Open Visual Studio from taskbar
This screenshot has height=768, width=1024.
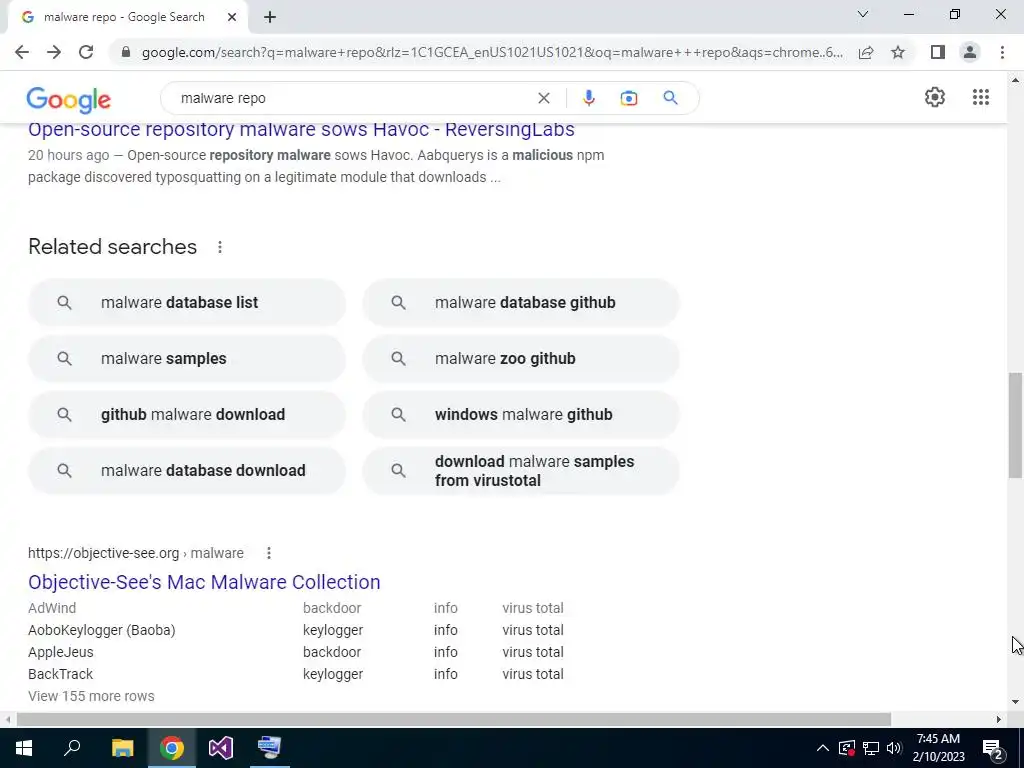pyautogui.click(x=221, y=748)
